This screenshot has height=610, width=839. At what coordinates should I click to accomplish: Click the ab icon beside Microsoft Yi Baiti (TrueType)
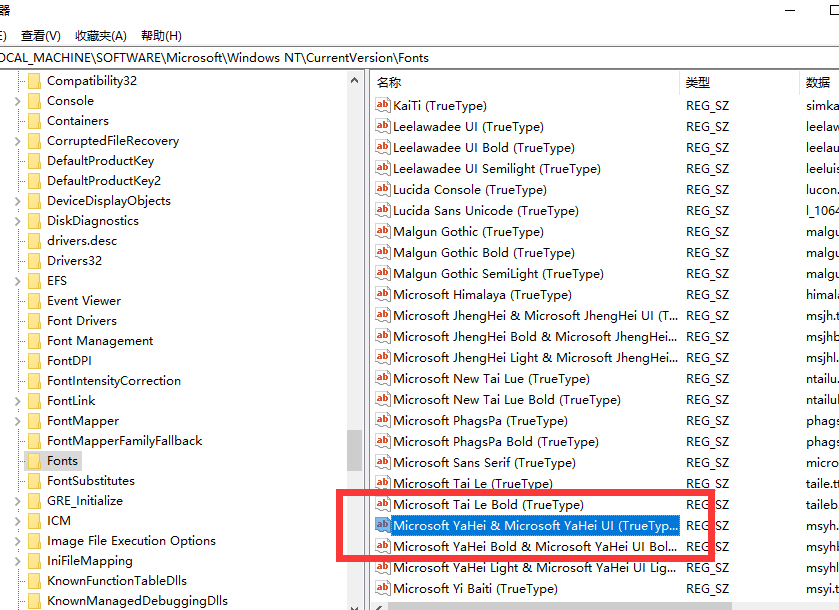click(x=382, y=588)
